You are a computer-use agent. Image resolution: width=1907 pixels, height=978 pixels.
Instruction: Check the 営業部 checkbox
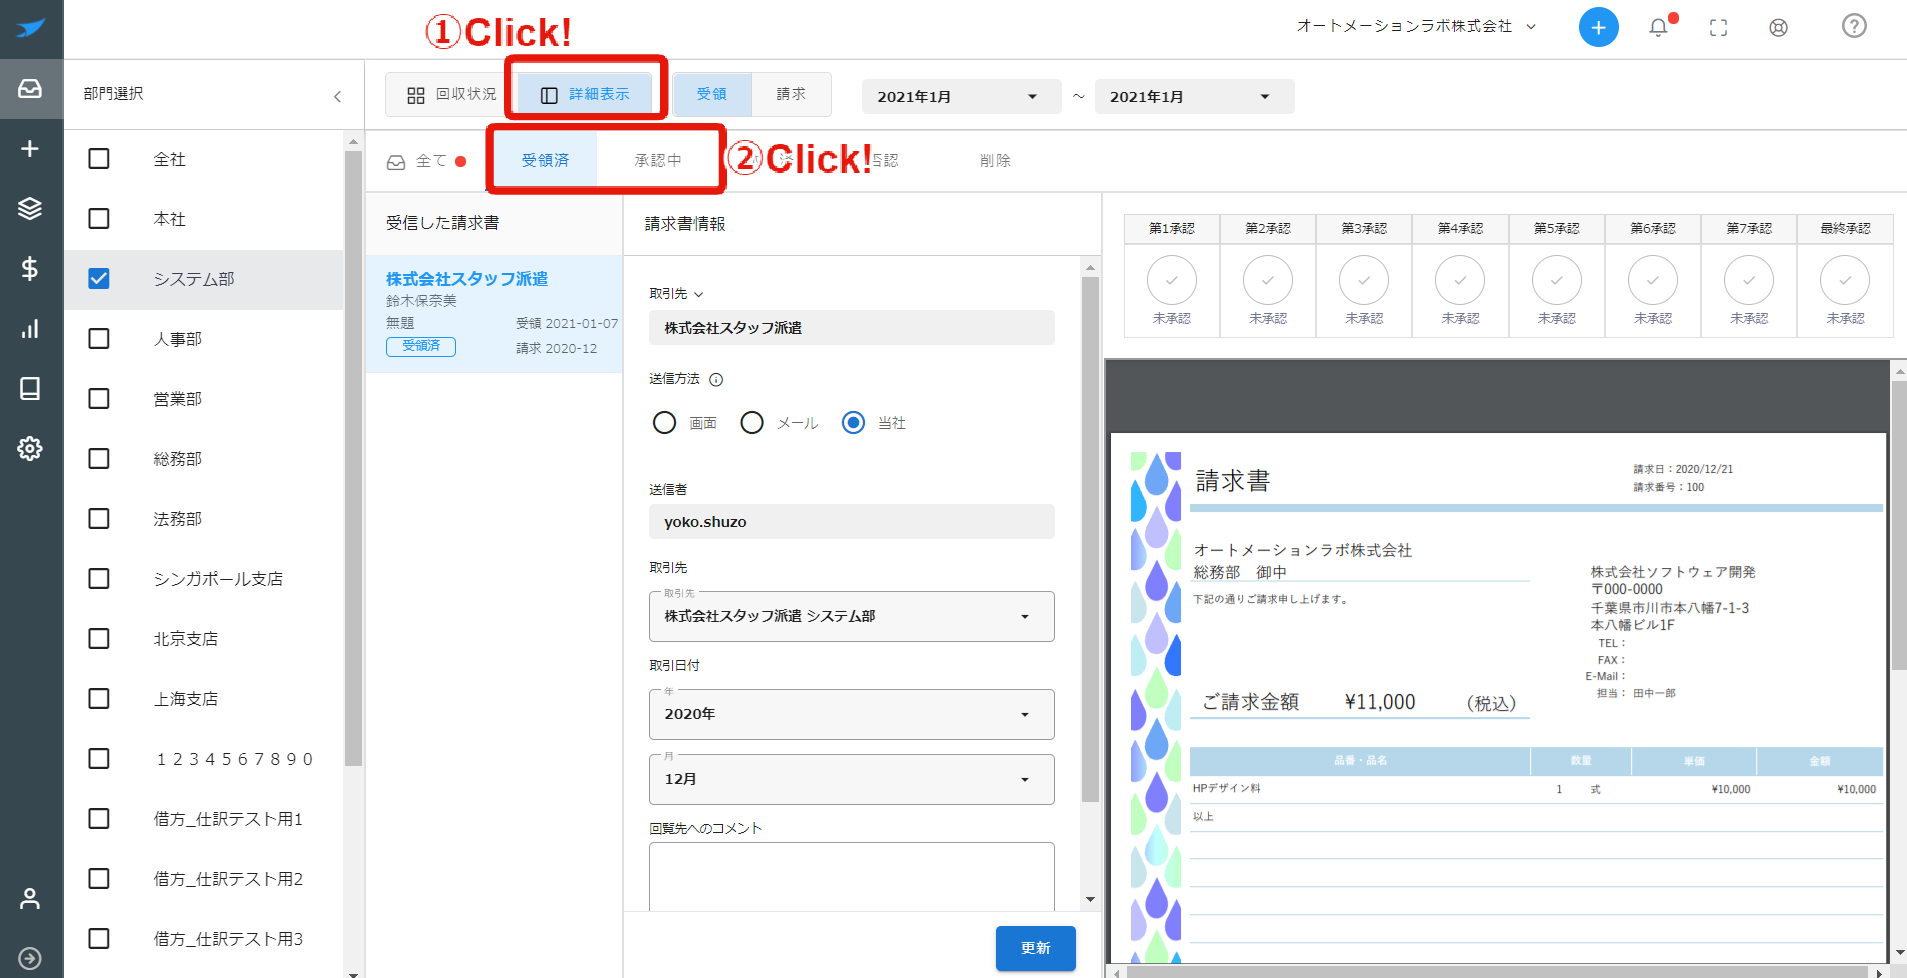coord(99,398)
